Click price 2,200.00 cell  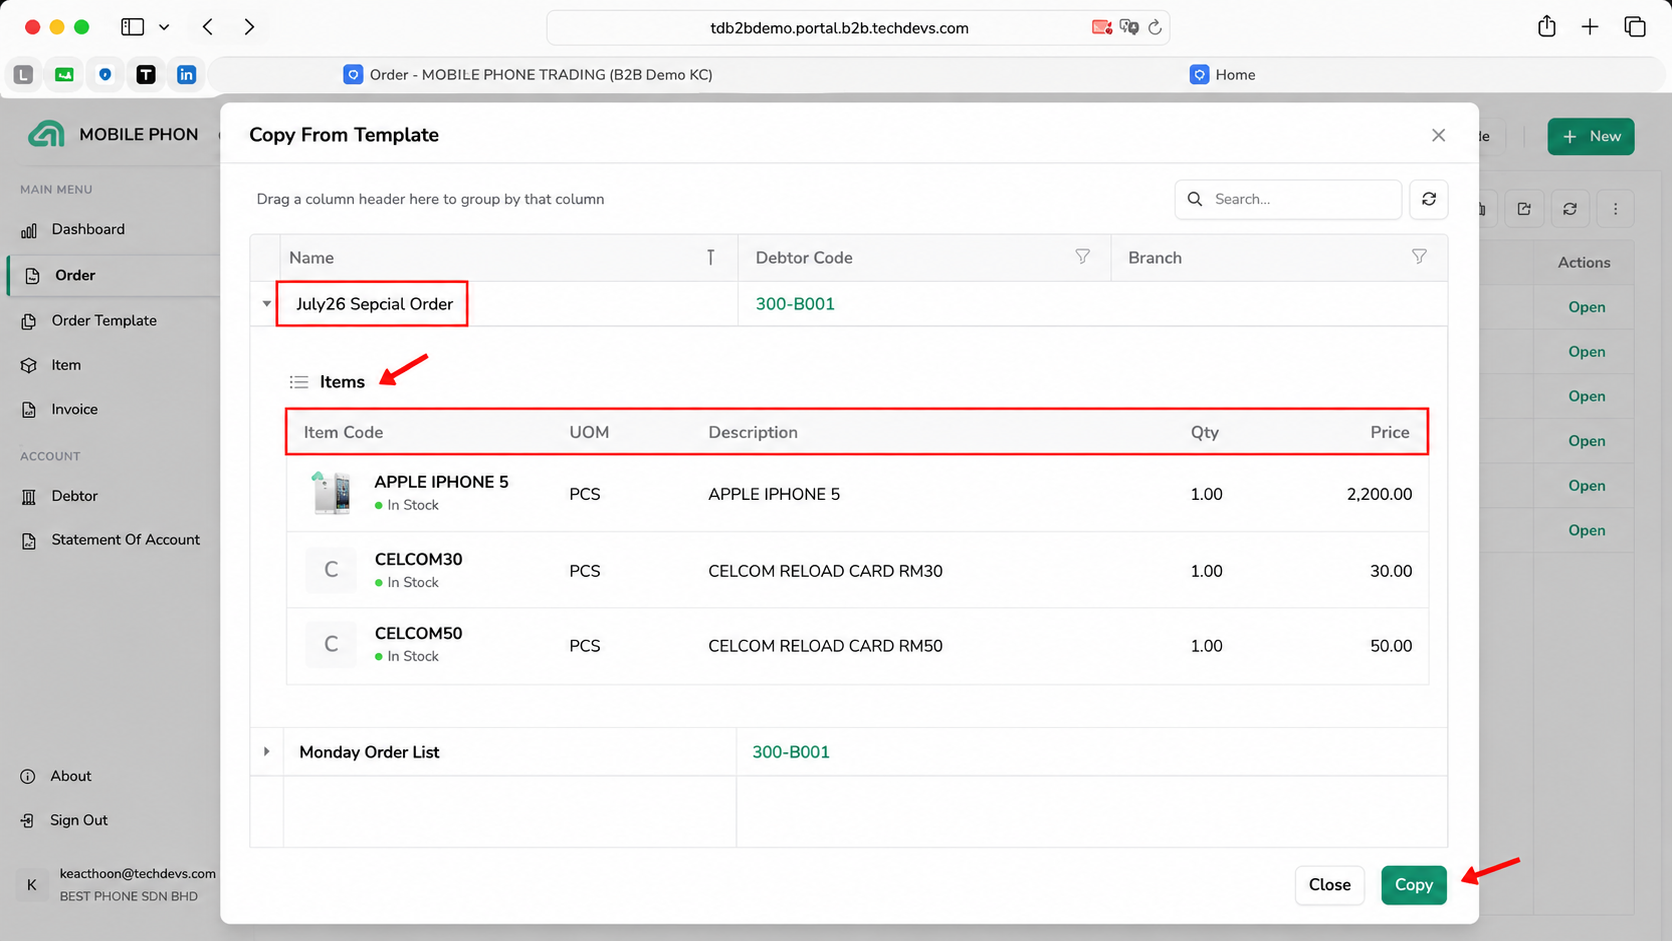[1379, 494]
